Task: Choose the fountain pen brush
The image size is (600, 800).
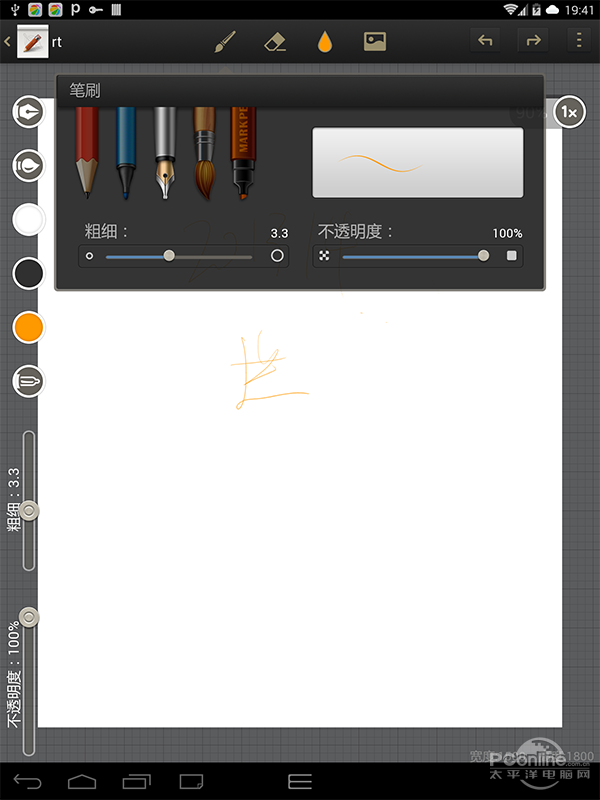Action: (164, 153)
